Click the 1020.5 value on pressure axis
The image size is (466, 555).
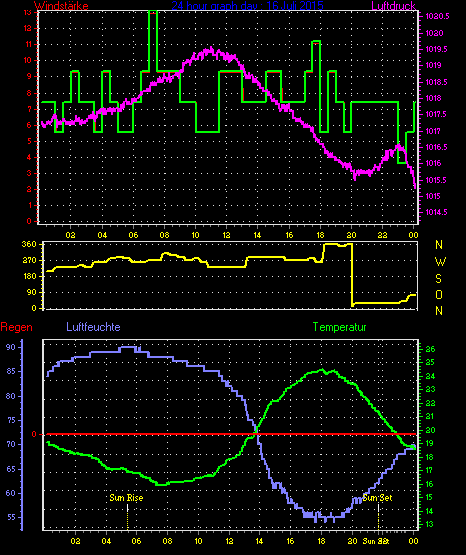(437, 16)
